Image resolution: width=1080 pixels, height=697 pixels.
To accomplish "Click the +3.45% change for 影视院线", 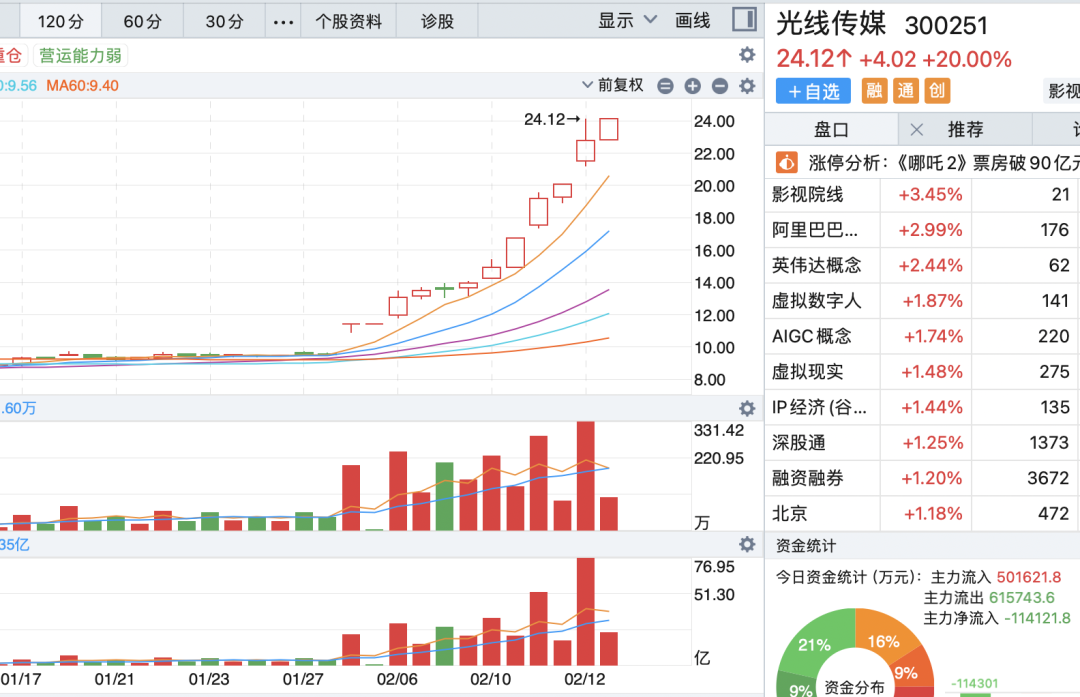I will (x=931, y=195).
